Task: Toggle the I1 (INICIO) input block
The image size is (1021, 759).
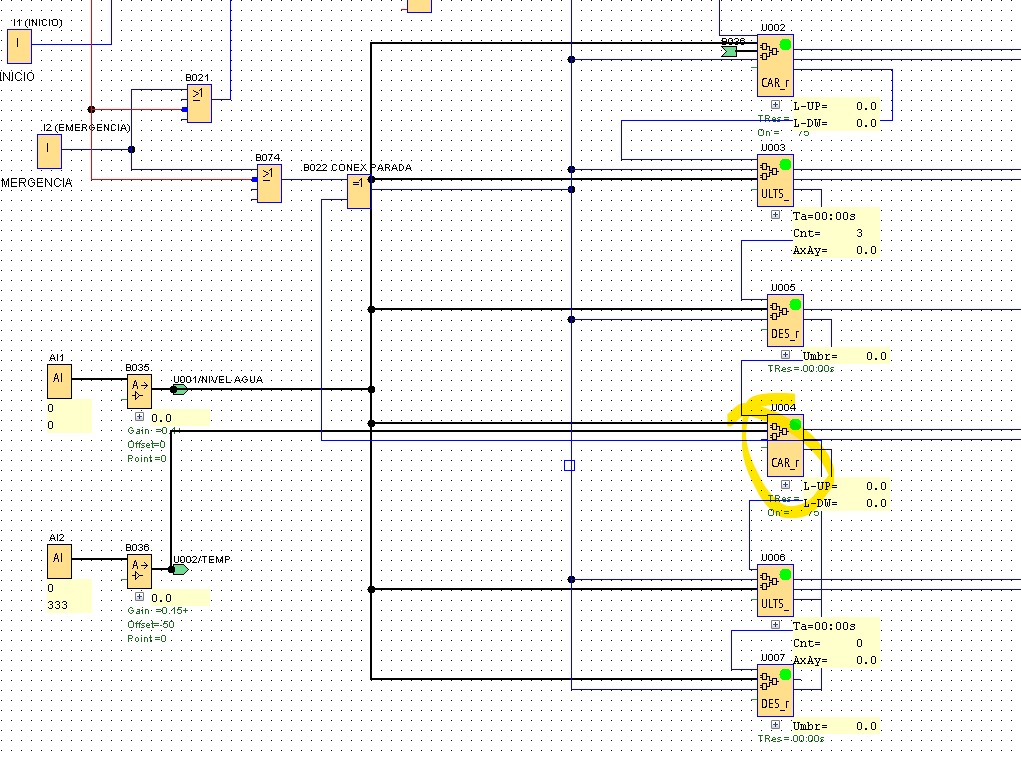Action: click(x=19, y=46)
